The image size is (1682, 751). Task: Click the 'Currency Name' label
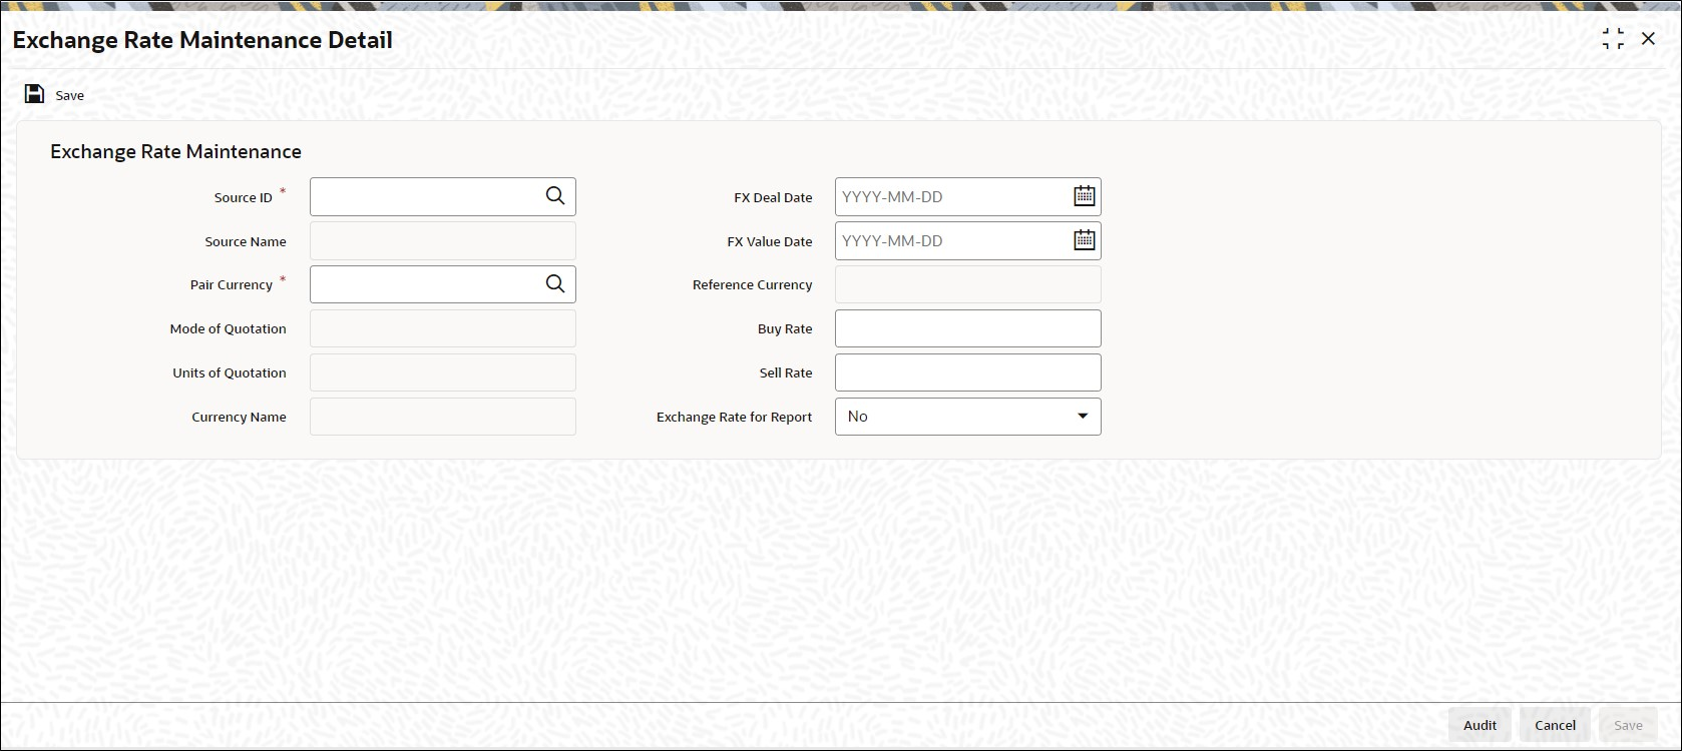[x=239, y=417]
